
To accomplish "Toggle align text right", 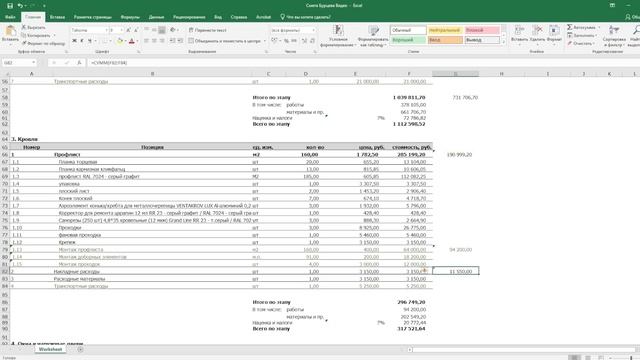I will coord(162,41).
